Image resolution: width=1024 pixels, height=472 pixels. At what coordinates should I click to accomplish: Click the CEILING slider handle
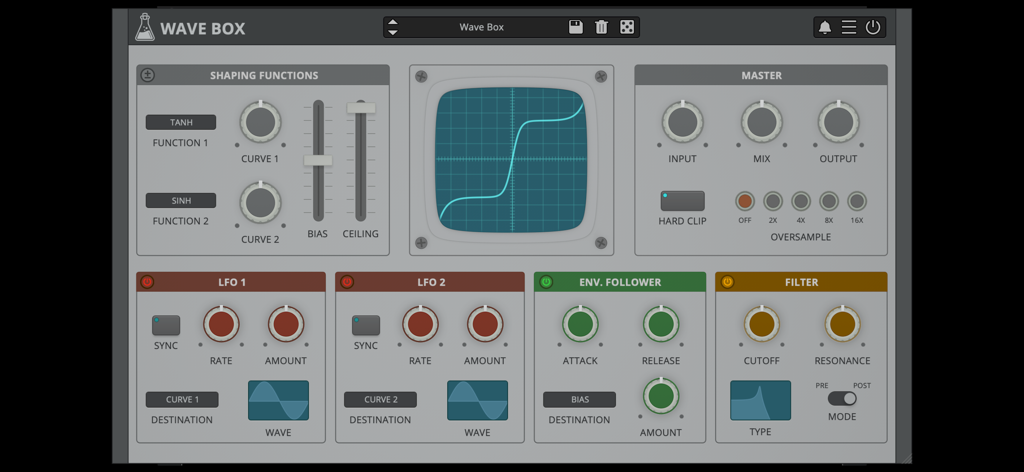360,108
